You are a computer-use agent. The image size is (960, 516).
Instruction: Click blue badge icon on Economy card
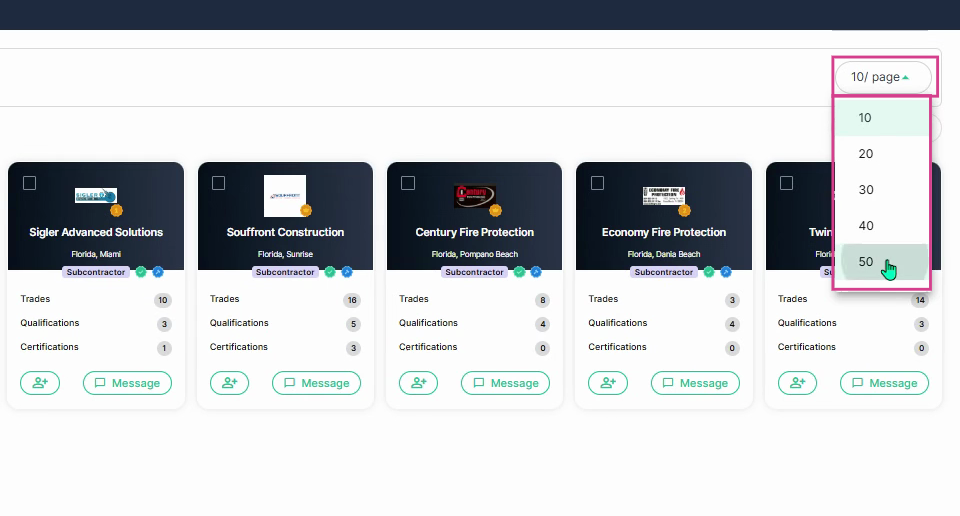pyautogui.click(x=726, y=272)
